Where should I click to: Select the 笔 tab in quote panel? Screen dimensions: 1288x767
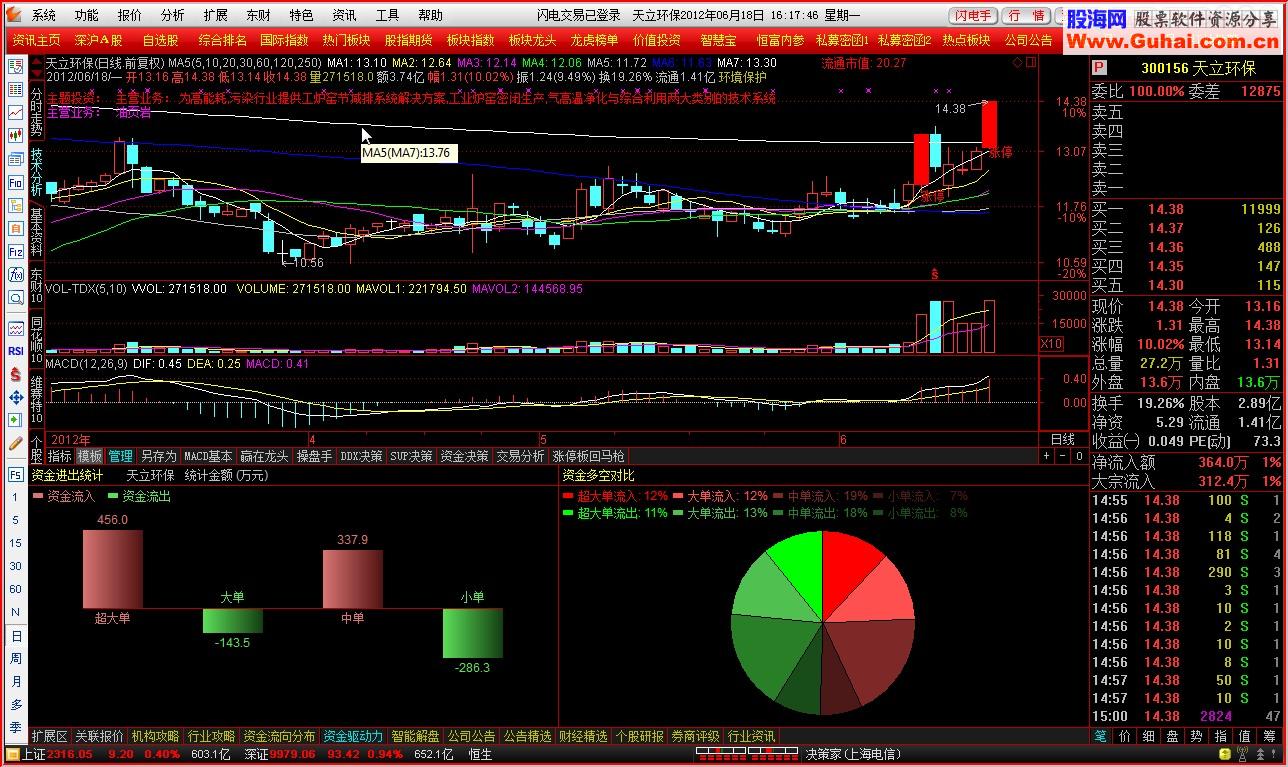click(1101, 736)
